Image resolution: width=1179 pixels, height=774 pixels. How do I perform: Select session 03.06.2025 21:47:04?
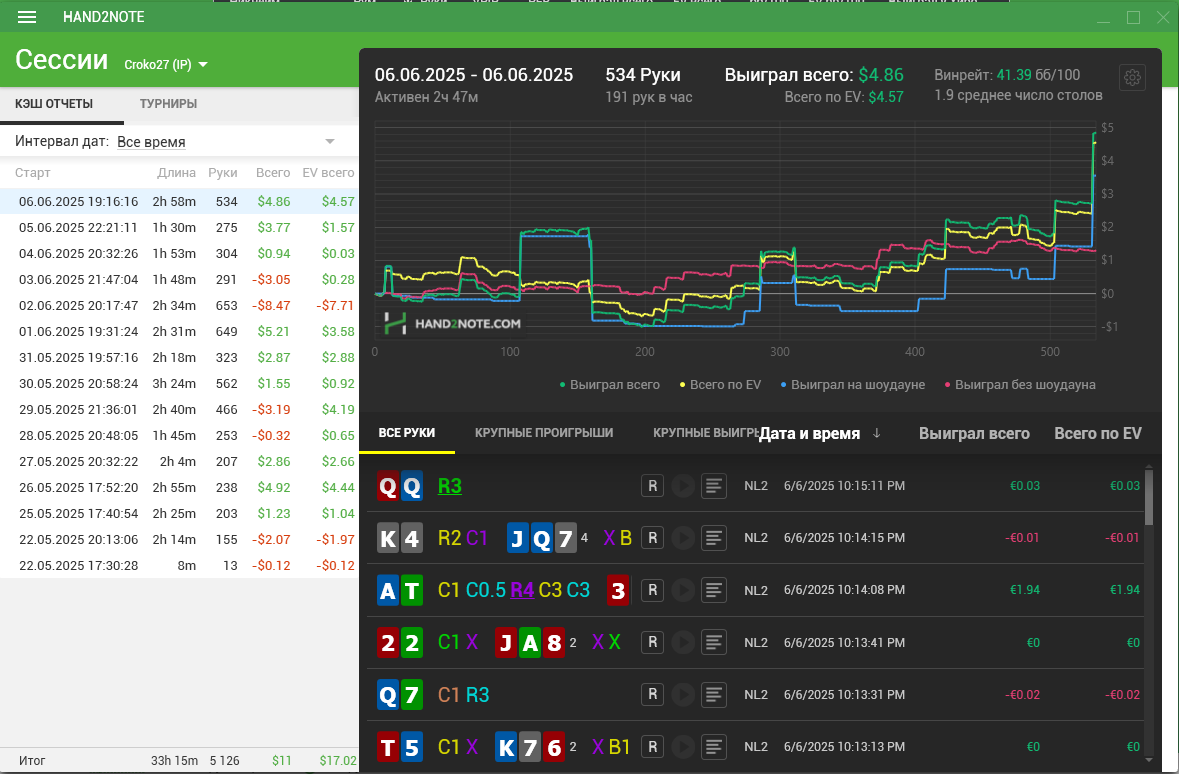tap(179, 279)
